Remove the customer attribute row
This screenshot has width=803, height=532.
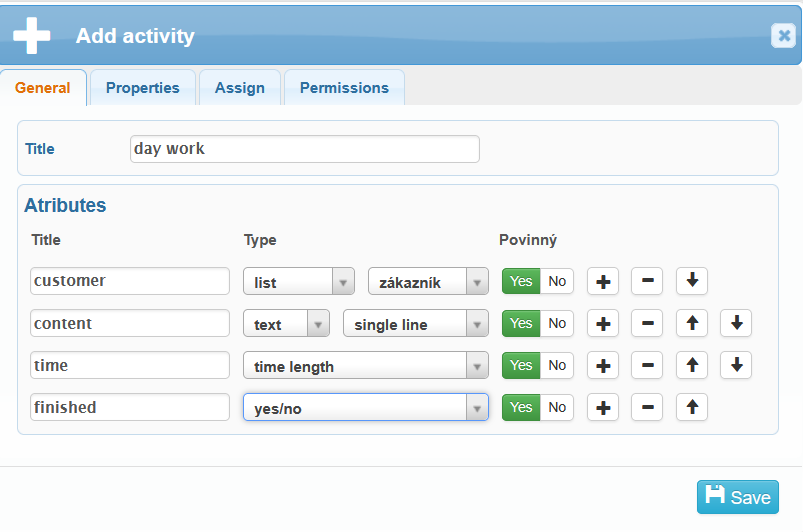(x=646, y=282)
